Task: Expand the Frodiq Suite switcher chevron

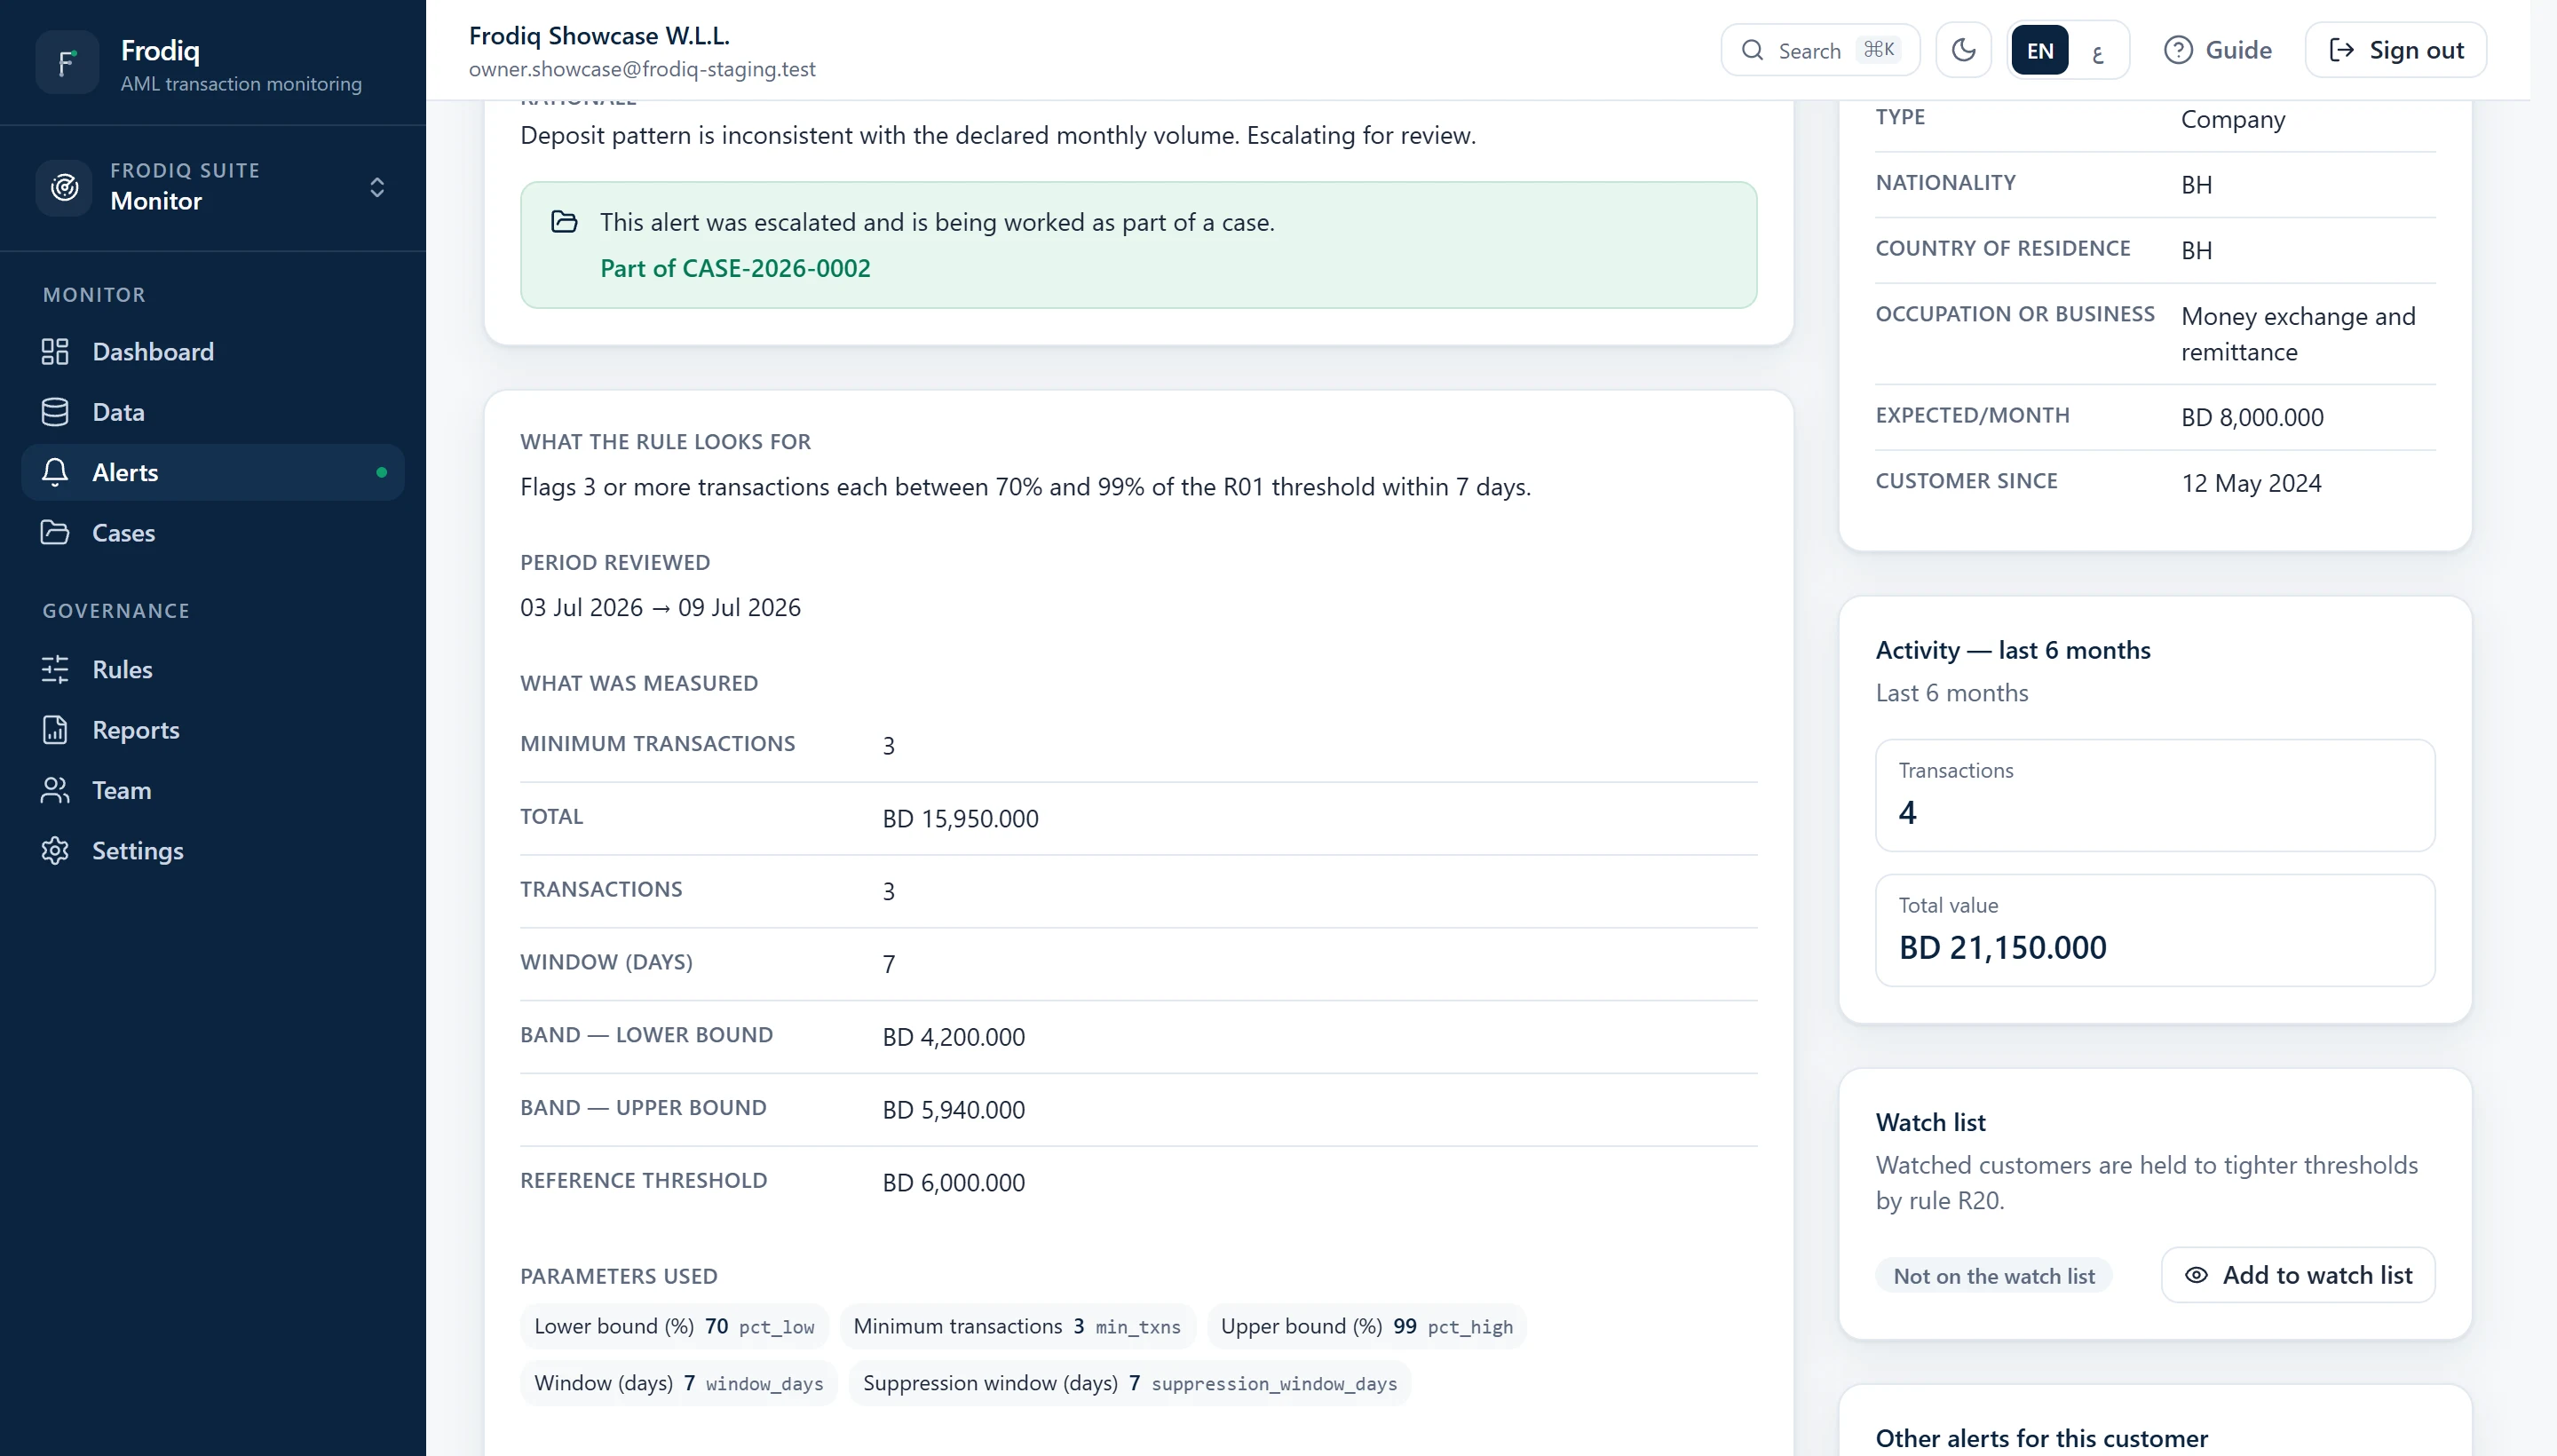Action: tap(377, 187)
